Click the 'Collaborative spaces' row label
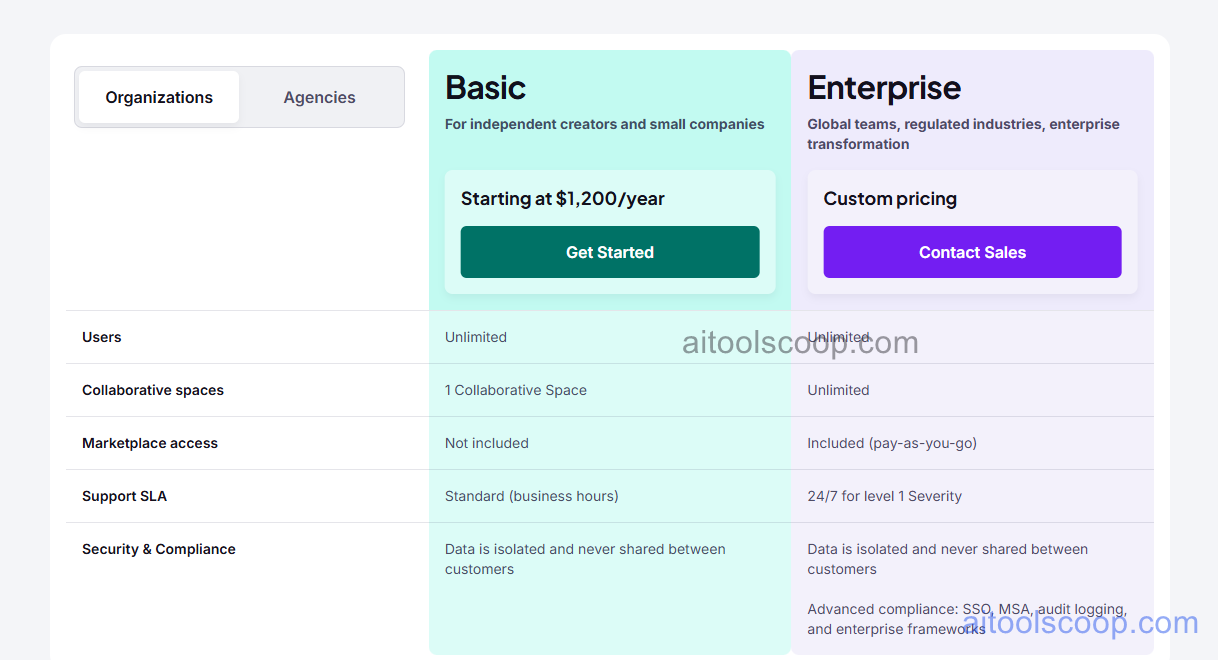 click(x=153, y=390)
